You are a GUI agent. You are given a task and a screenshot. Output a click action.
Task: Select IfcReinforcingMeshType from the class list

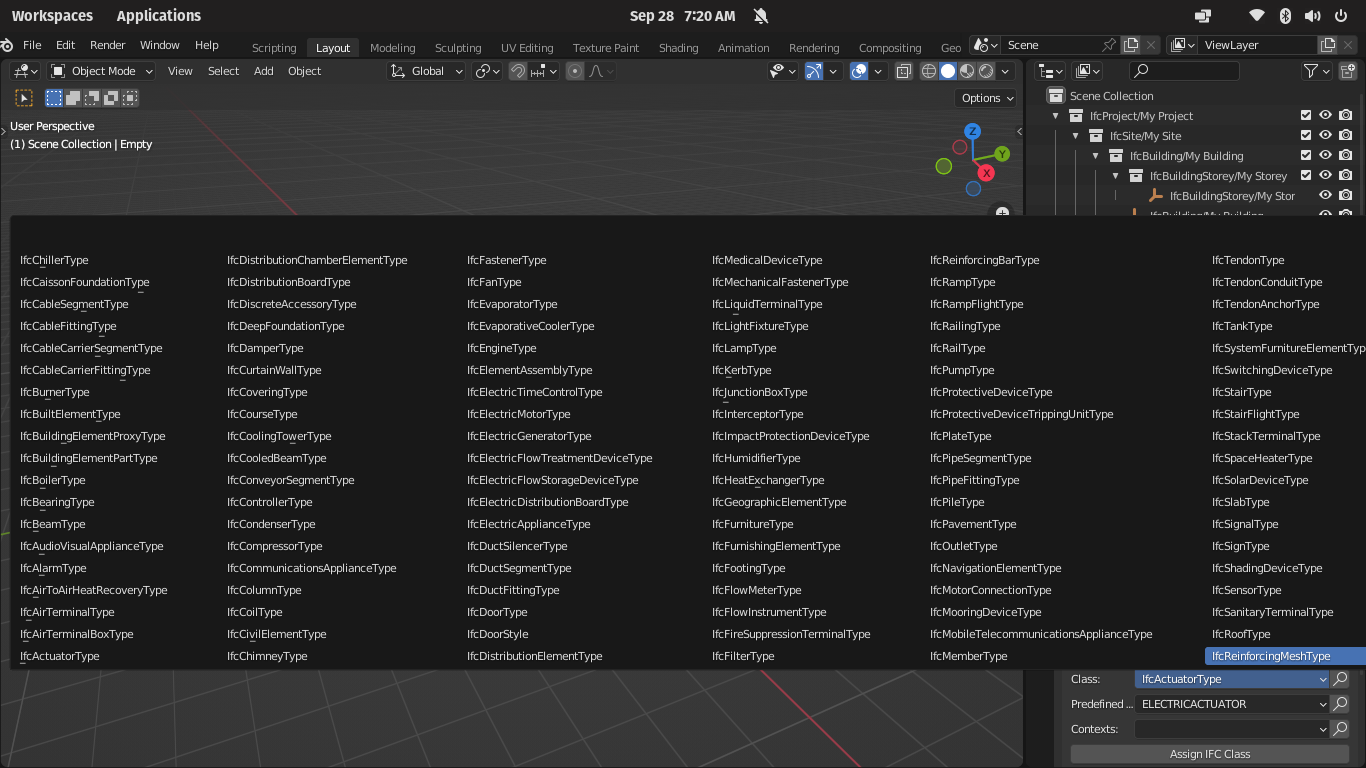(1271, 656)
